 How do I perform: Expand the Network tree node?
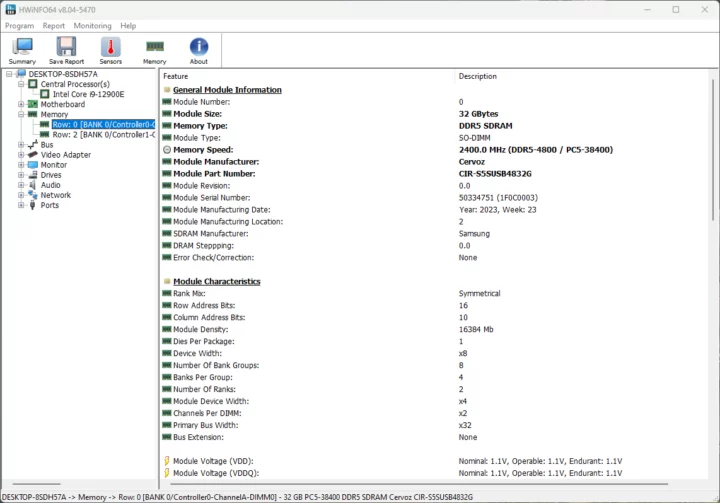(20, 195)
